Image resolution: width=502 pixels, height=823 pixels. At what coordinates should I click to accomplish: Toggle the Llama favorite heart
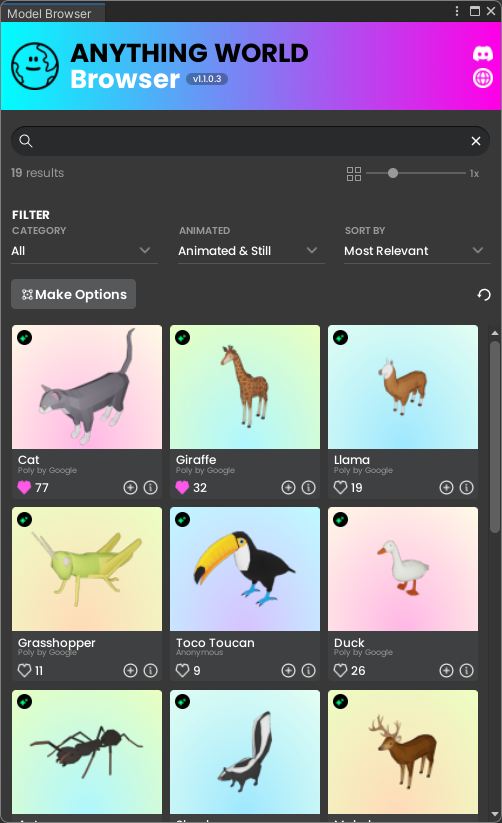pos(340,488)
